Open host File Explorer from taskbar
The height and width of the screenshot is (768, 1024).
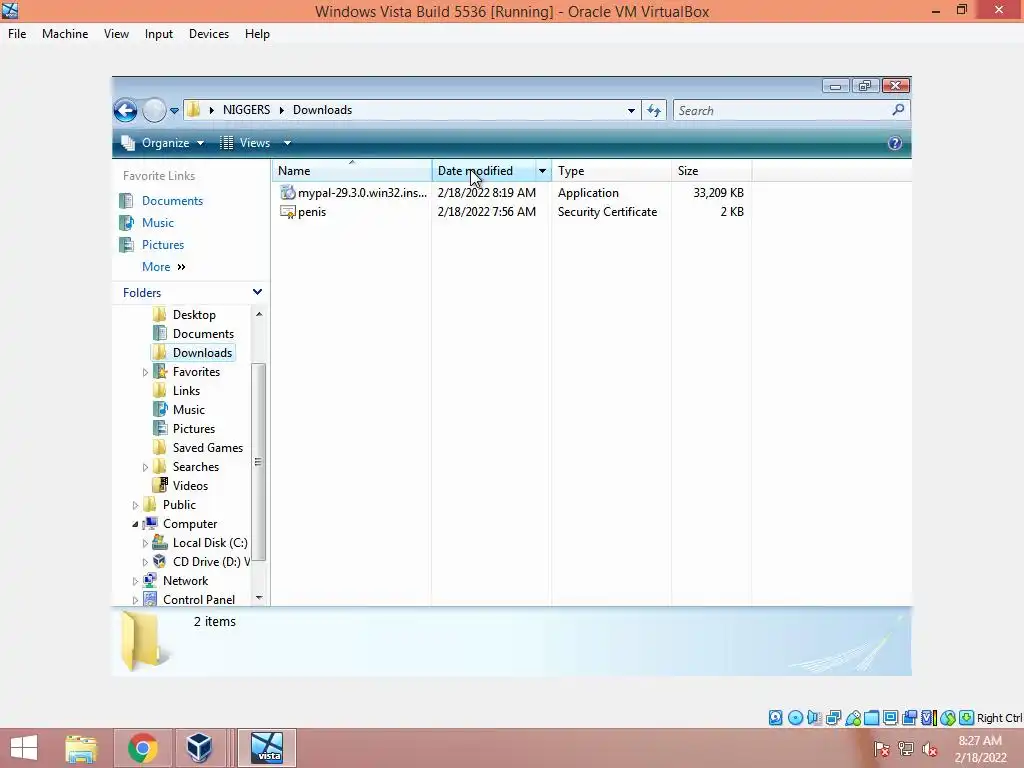point(81,748)
